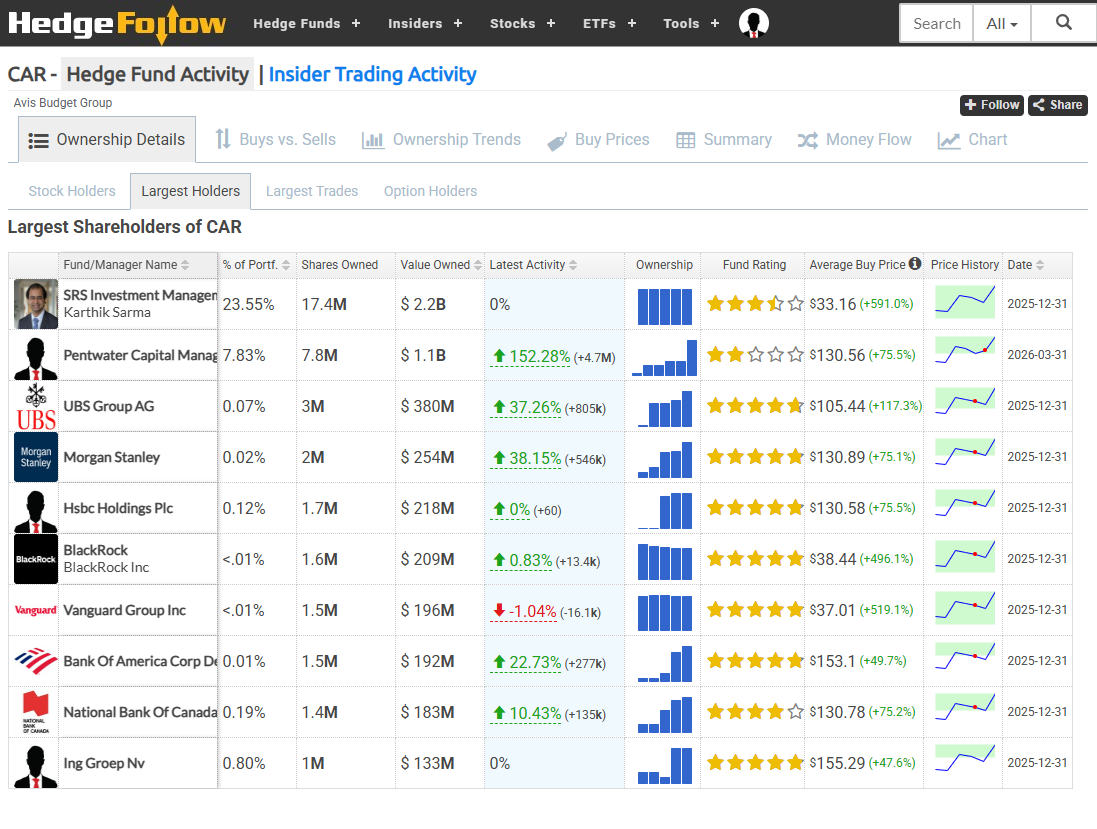Select the Ownership Details tab
The width and height of the screenshot is (1097, 829).
(107, 139)
